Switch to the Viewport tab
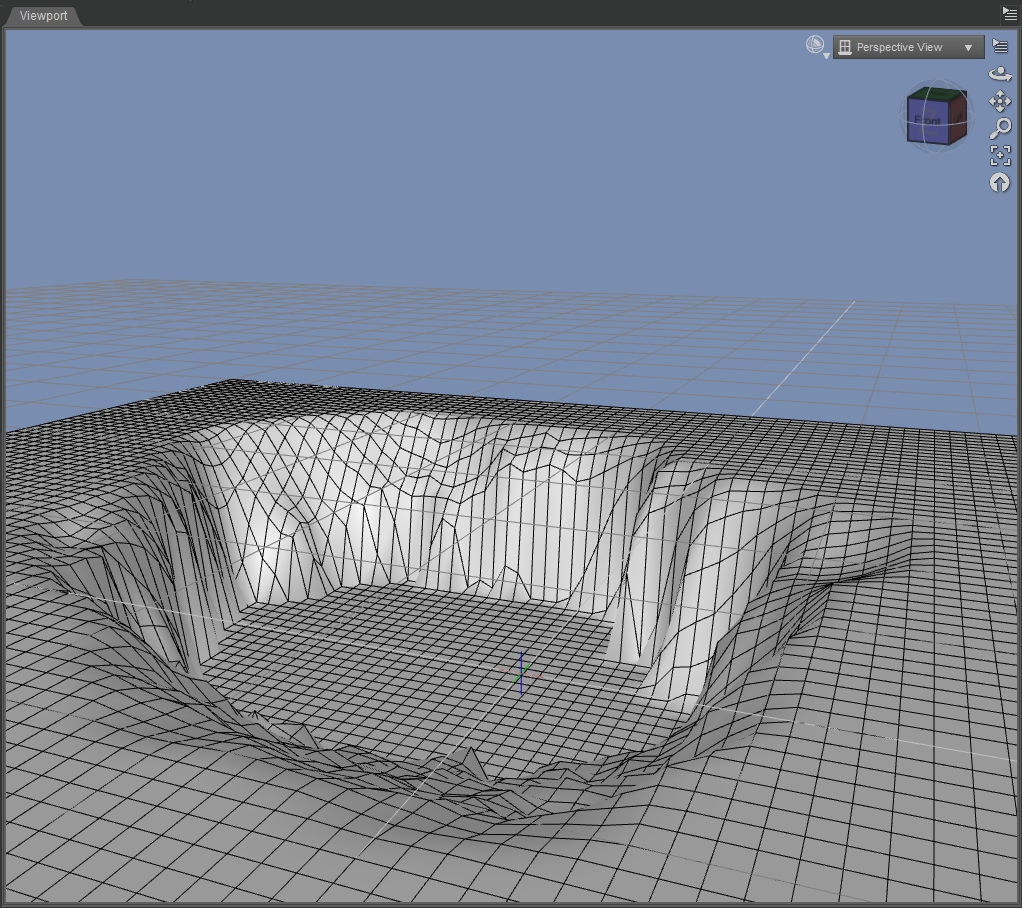1022x908 pixels. point(43,16)
